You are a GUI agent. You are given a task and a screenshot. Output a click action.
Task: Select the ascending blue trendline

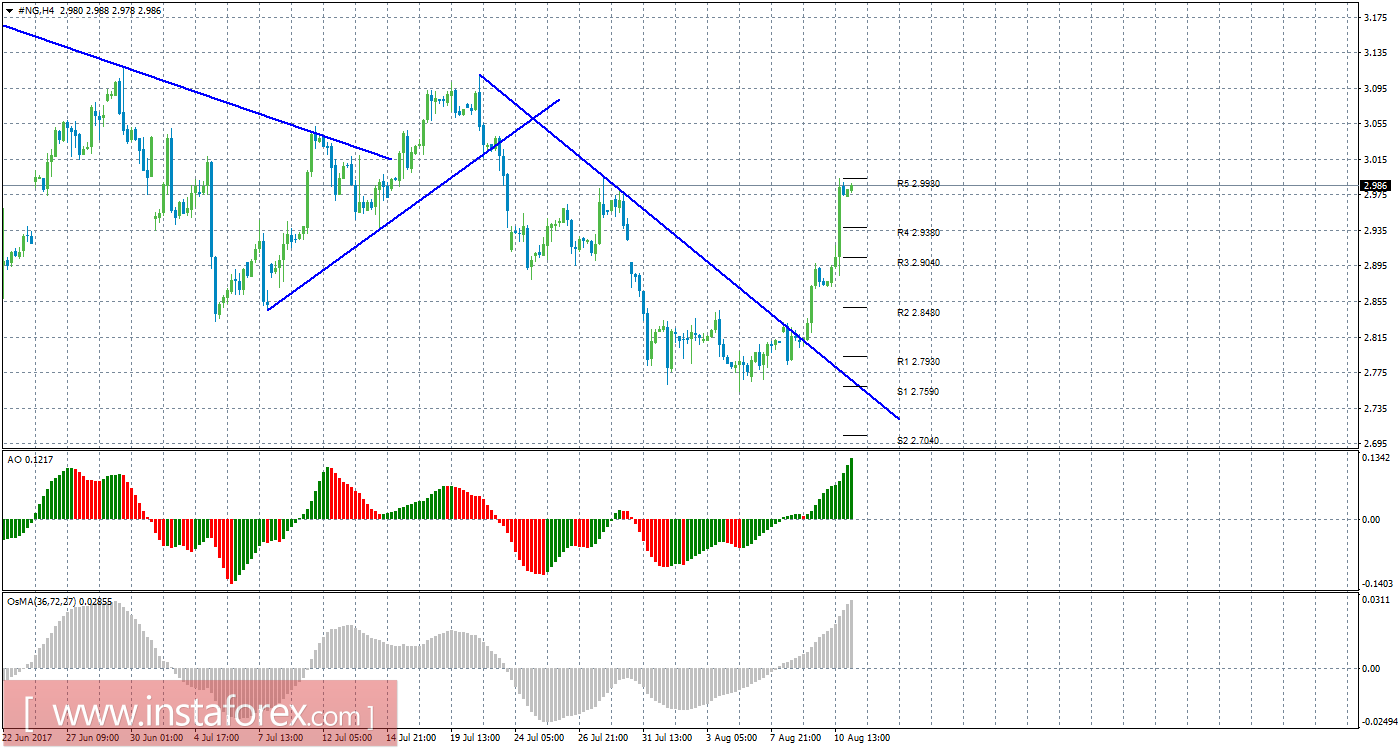413,204
